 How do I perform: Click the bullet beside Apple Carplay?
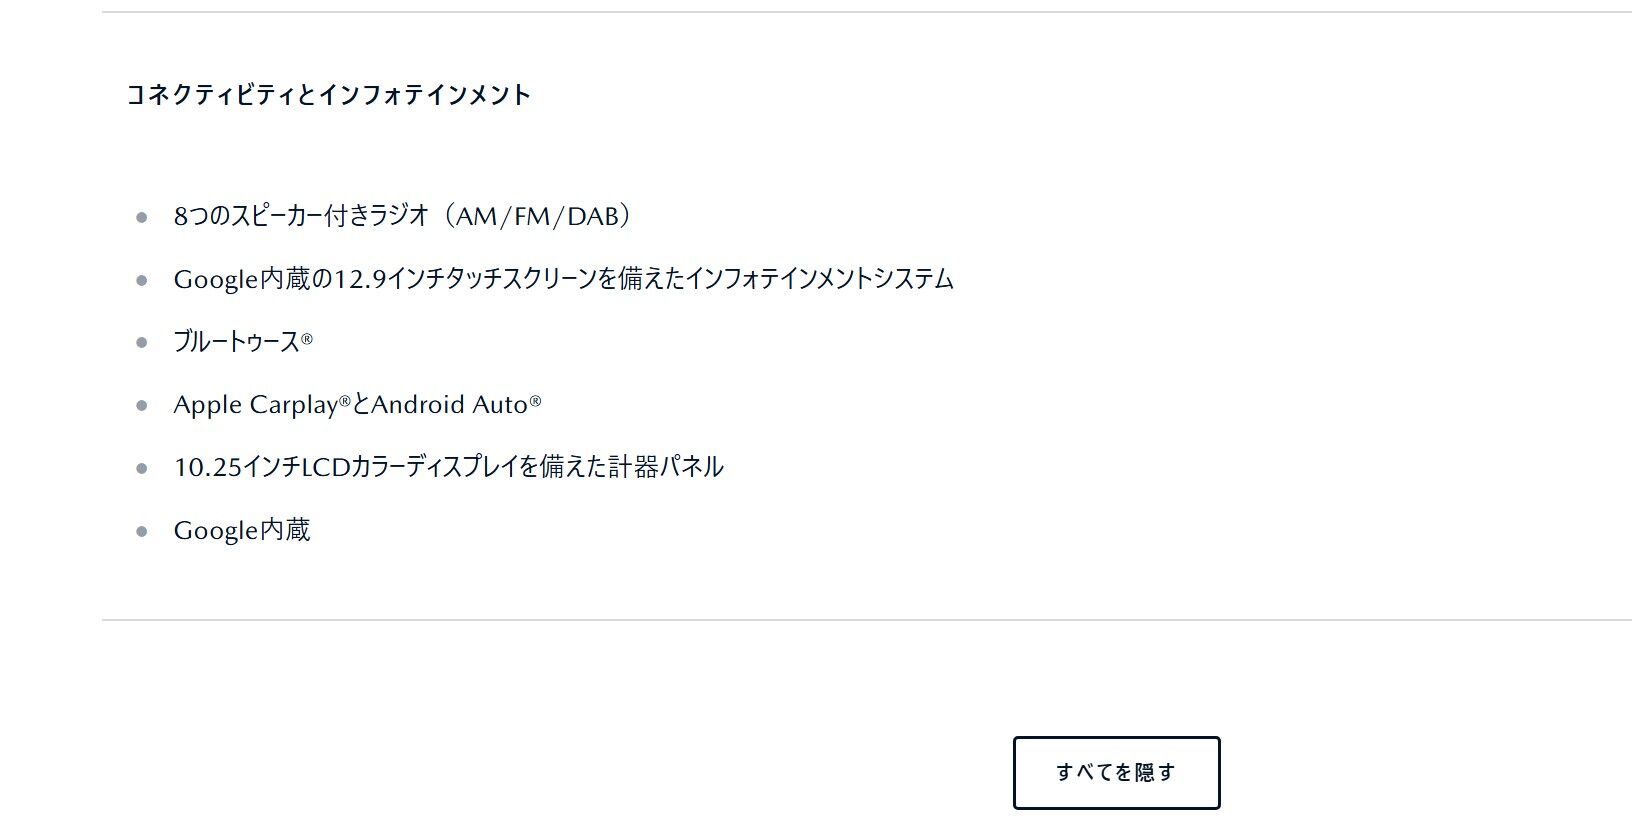[x=142, y=406]
